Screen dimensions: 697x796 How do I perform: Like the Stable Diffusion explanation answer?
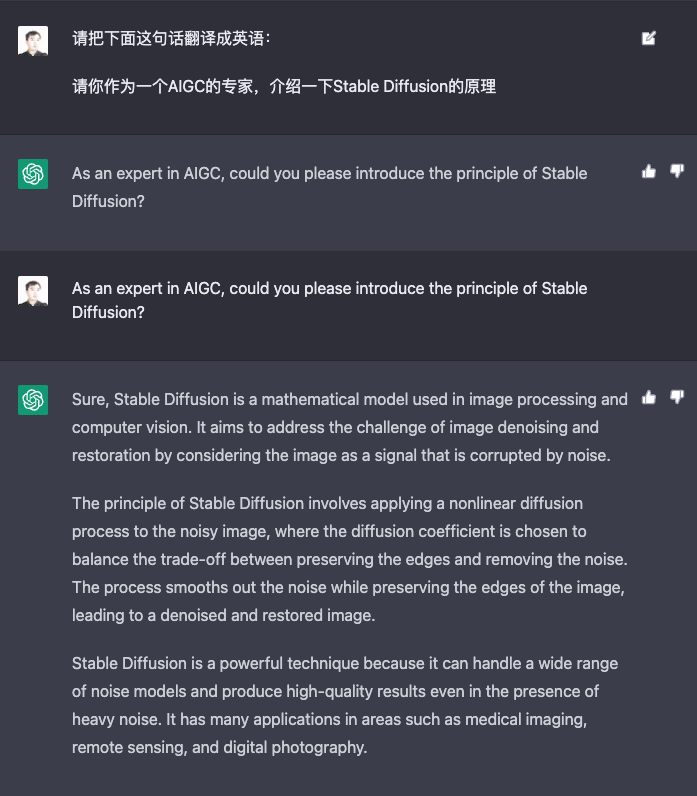(x=649, y=398)
